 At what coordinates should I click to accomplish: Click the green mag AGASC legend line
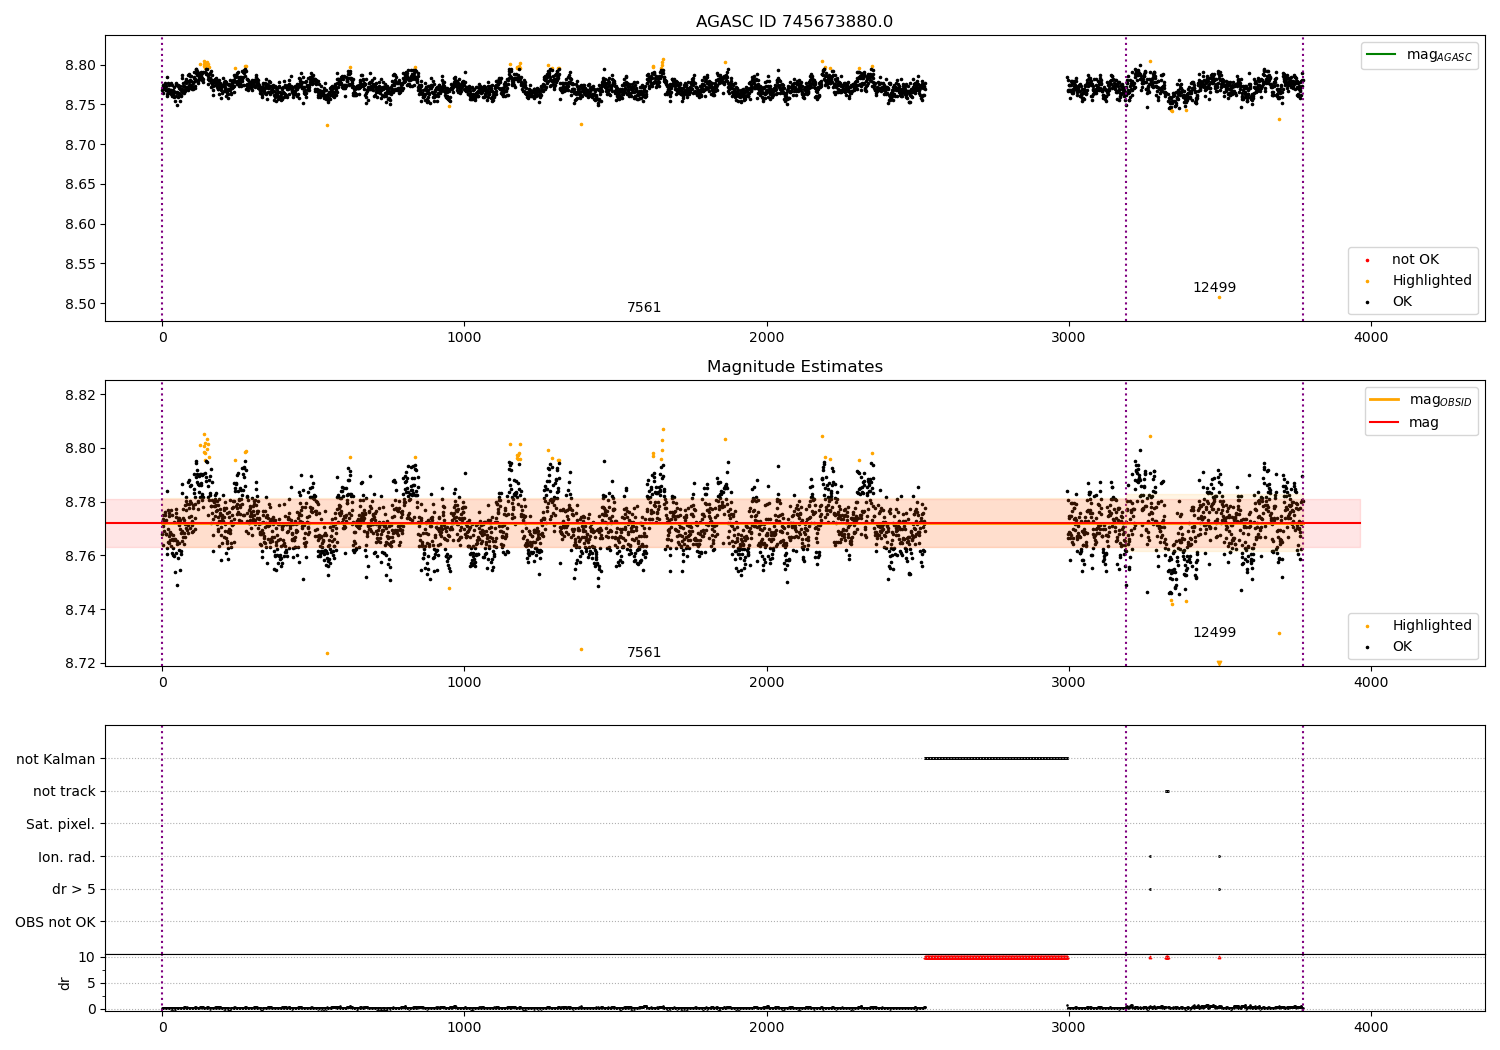[x=1382, y=54]
